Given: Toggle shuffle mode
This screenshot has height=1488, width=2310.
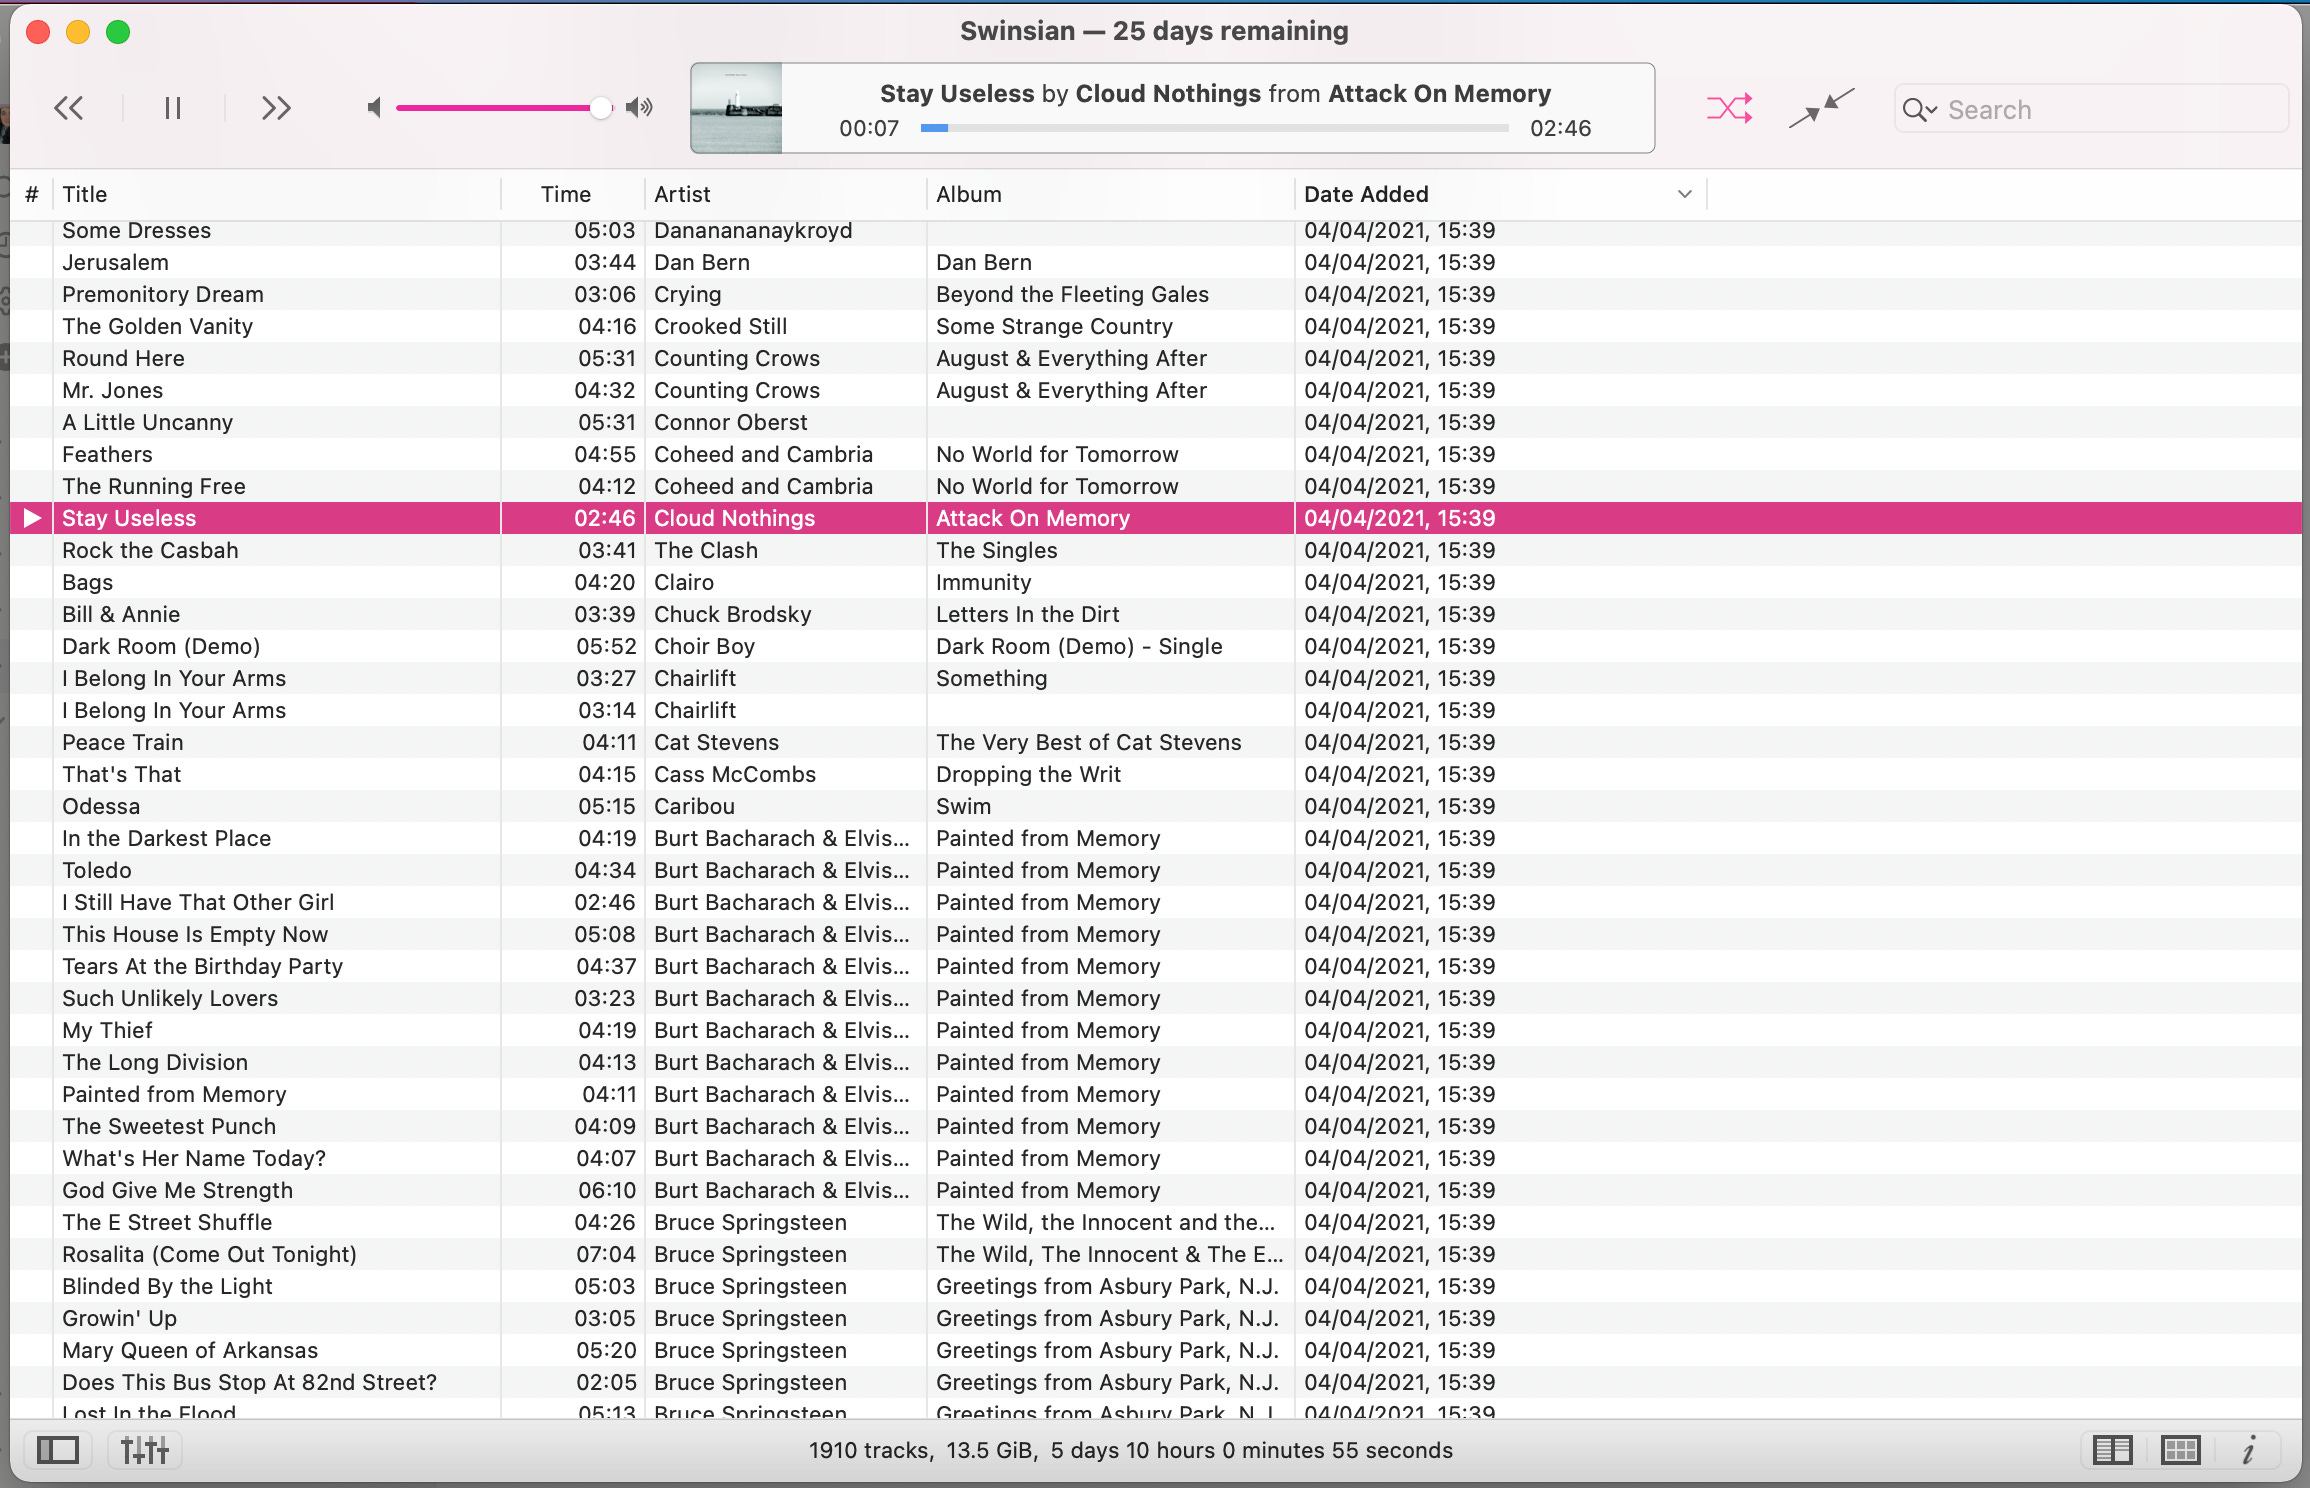Looking at the screenshot, I should [1729, 108].
